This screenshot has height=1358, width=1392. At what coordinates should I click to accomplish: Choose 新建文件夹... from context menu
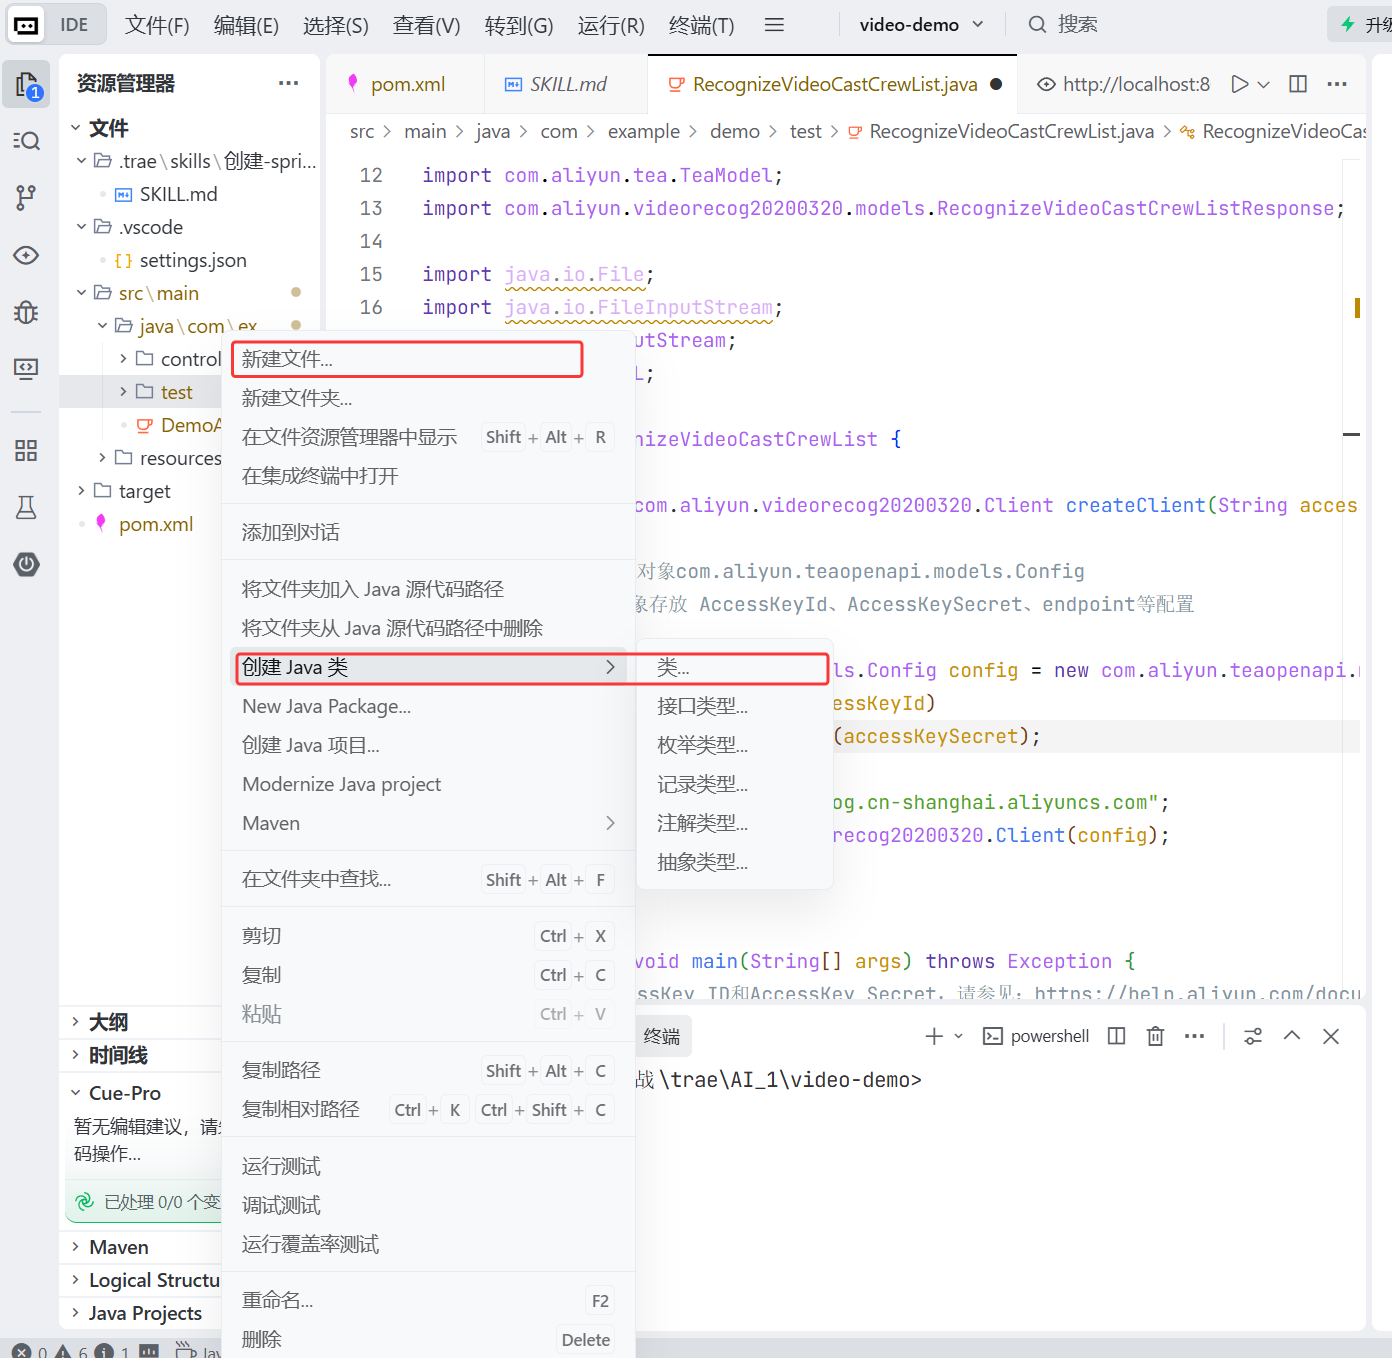click(x=428, y=398)
